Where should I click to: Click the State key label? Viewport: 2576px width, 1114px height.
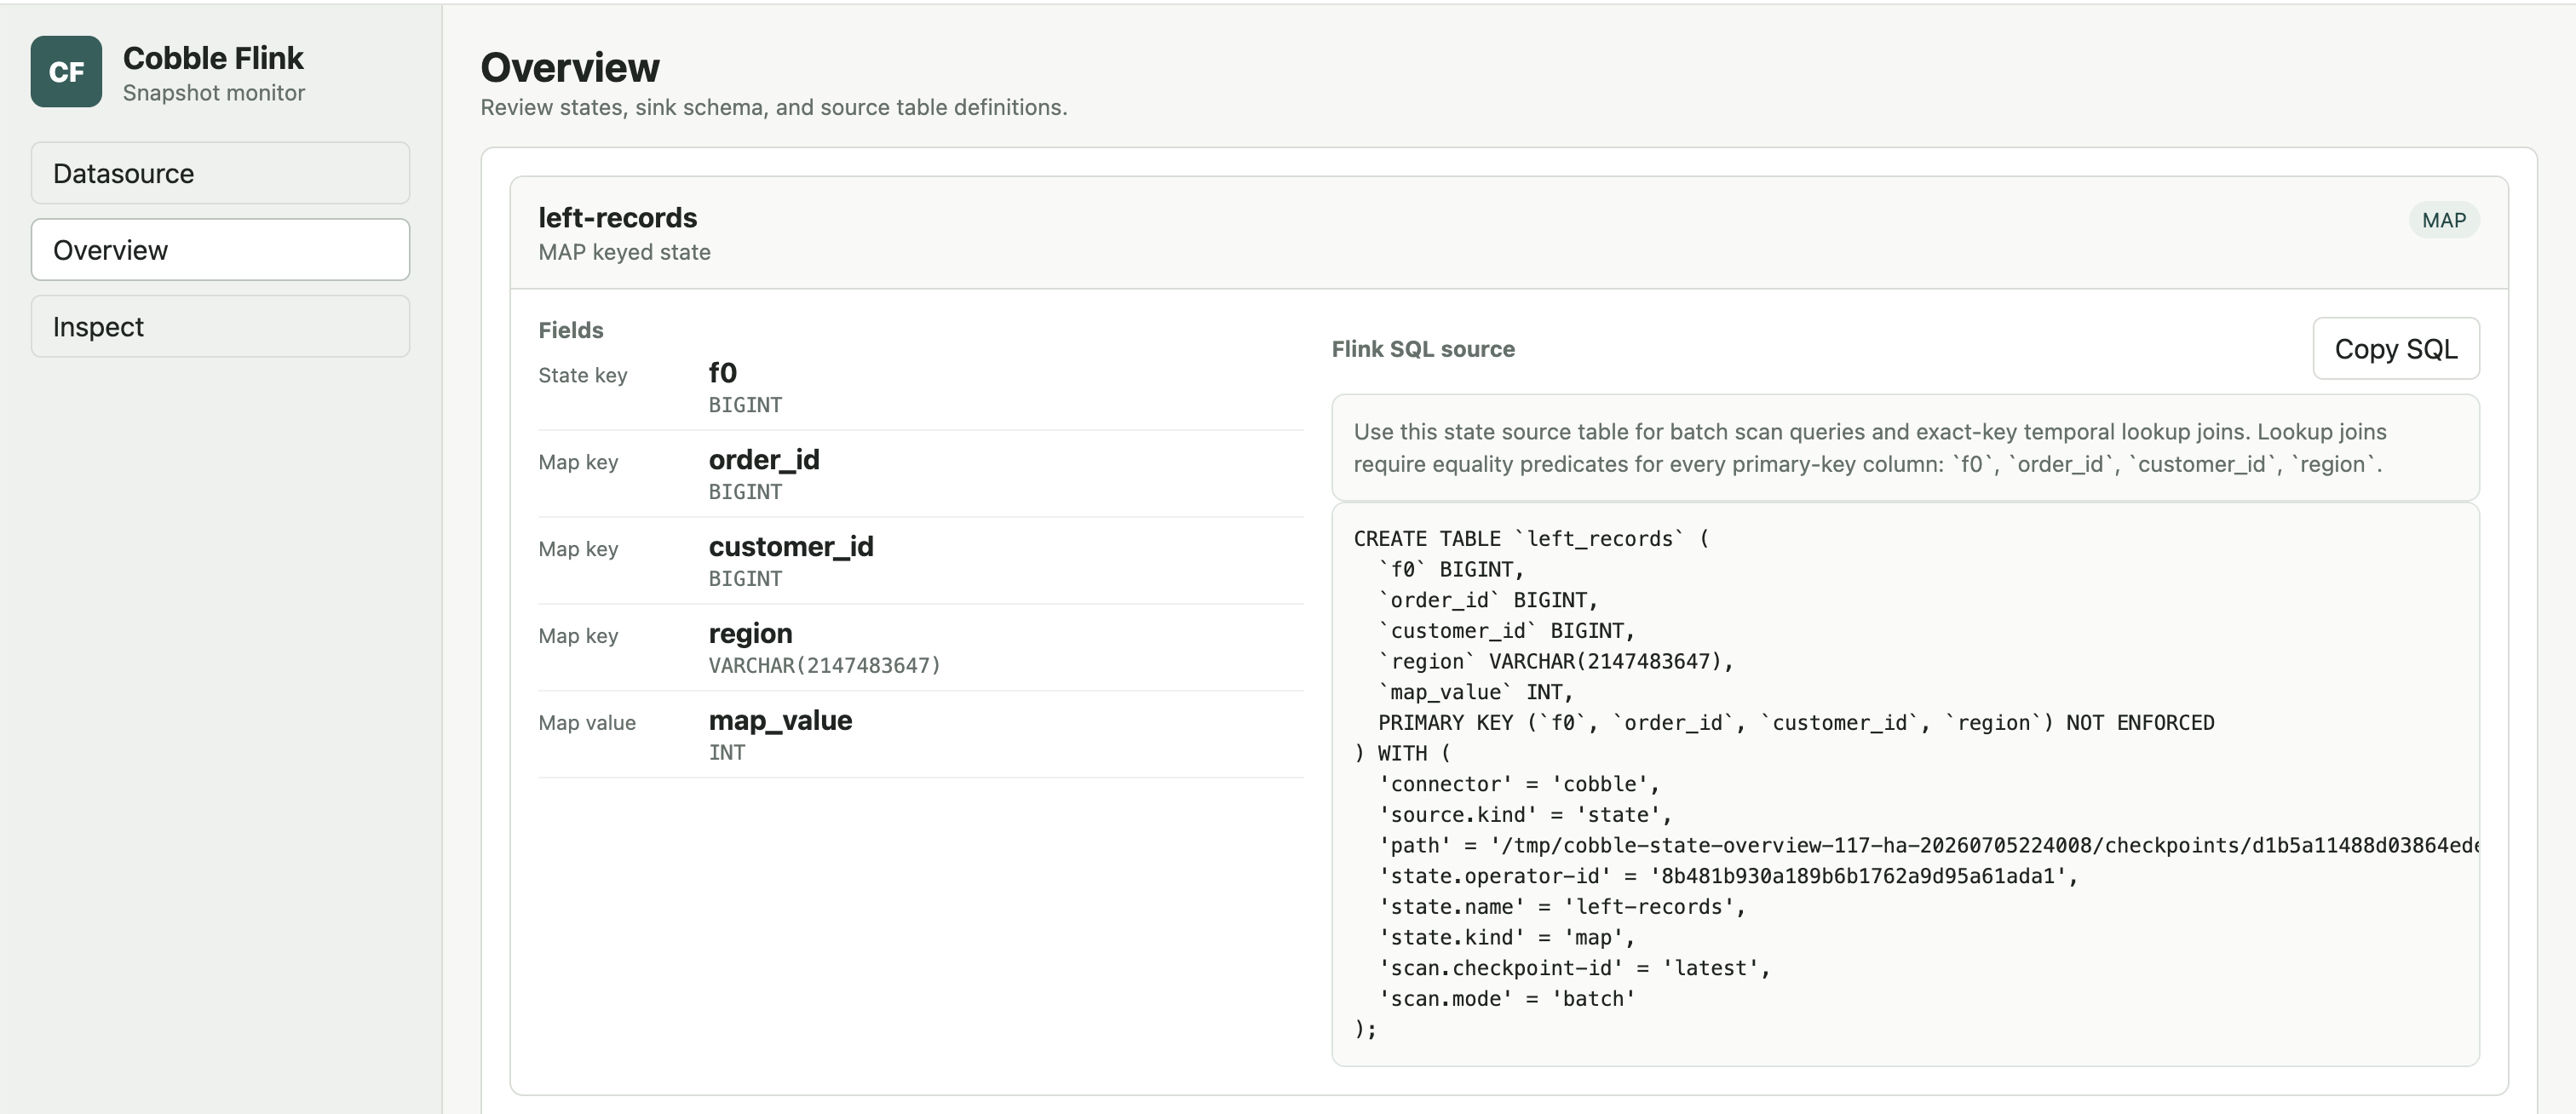[583, 376]
